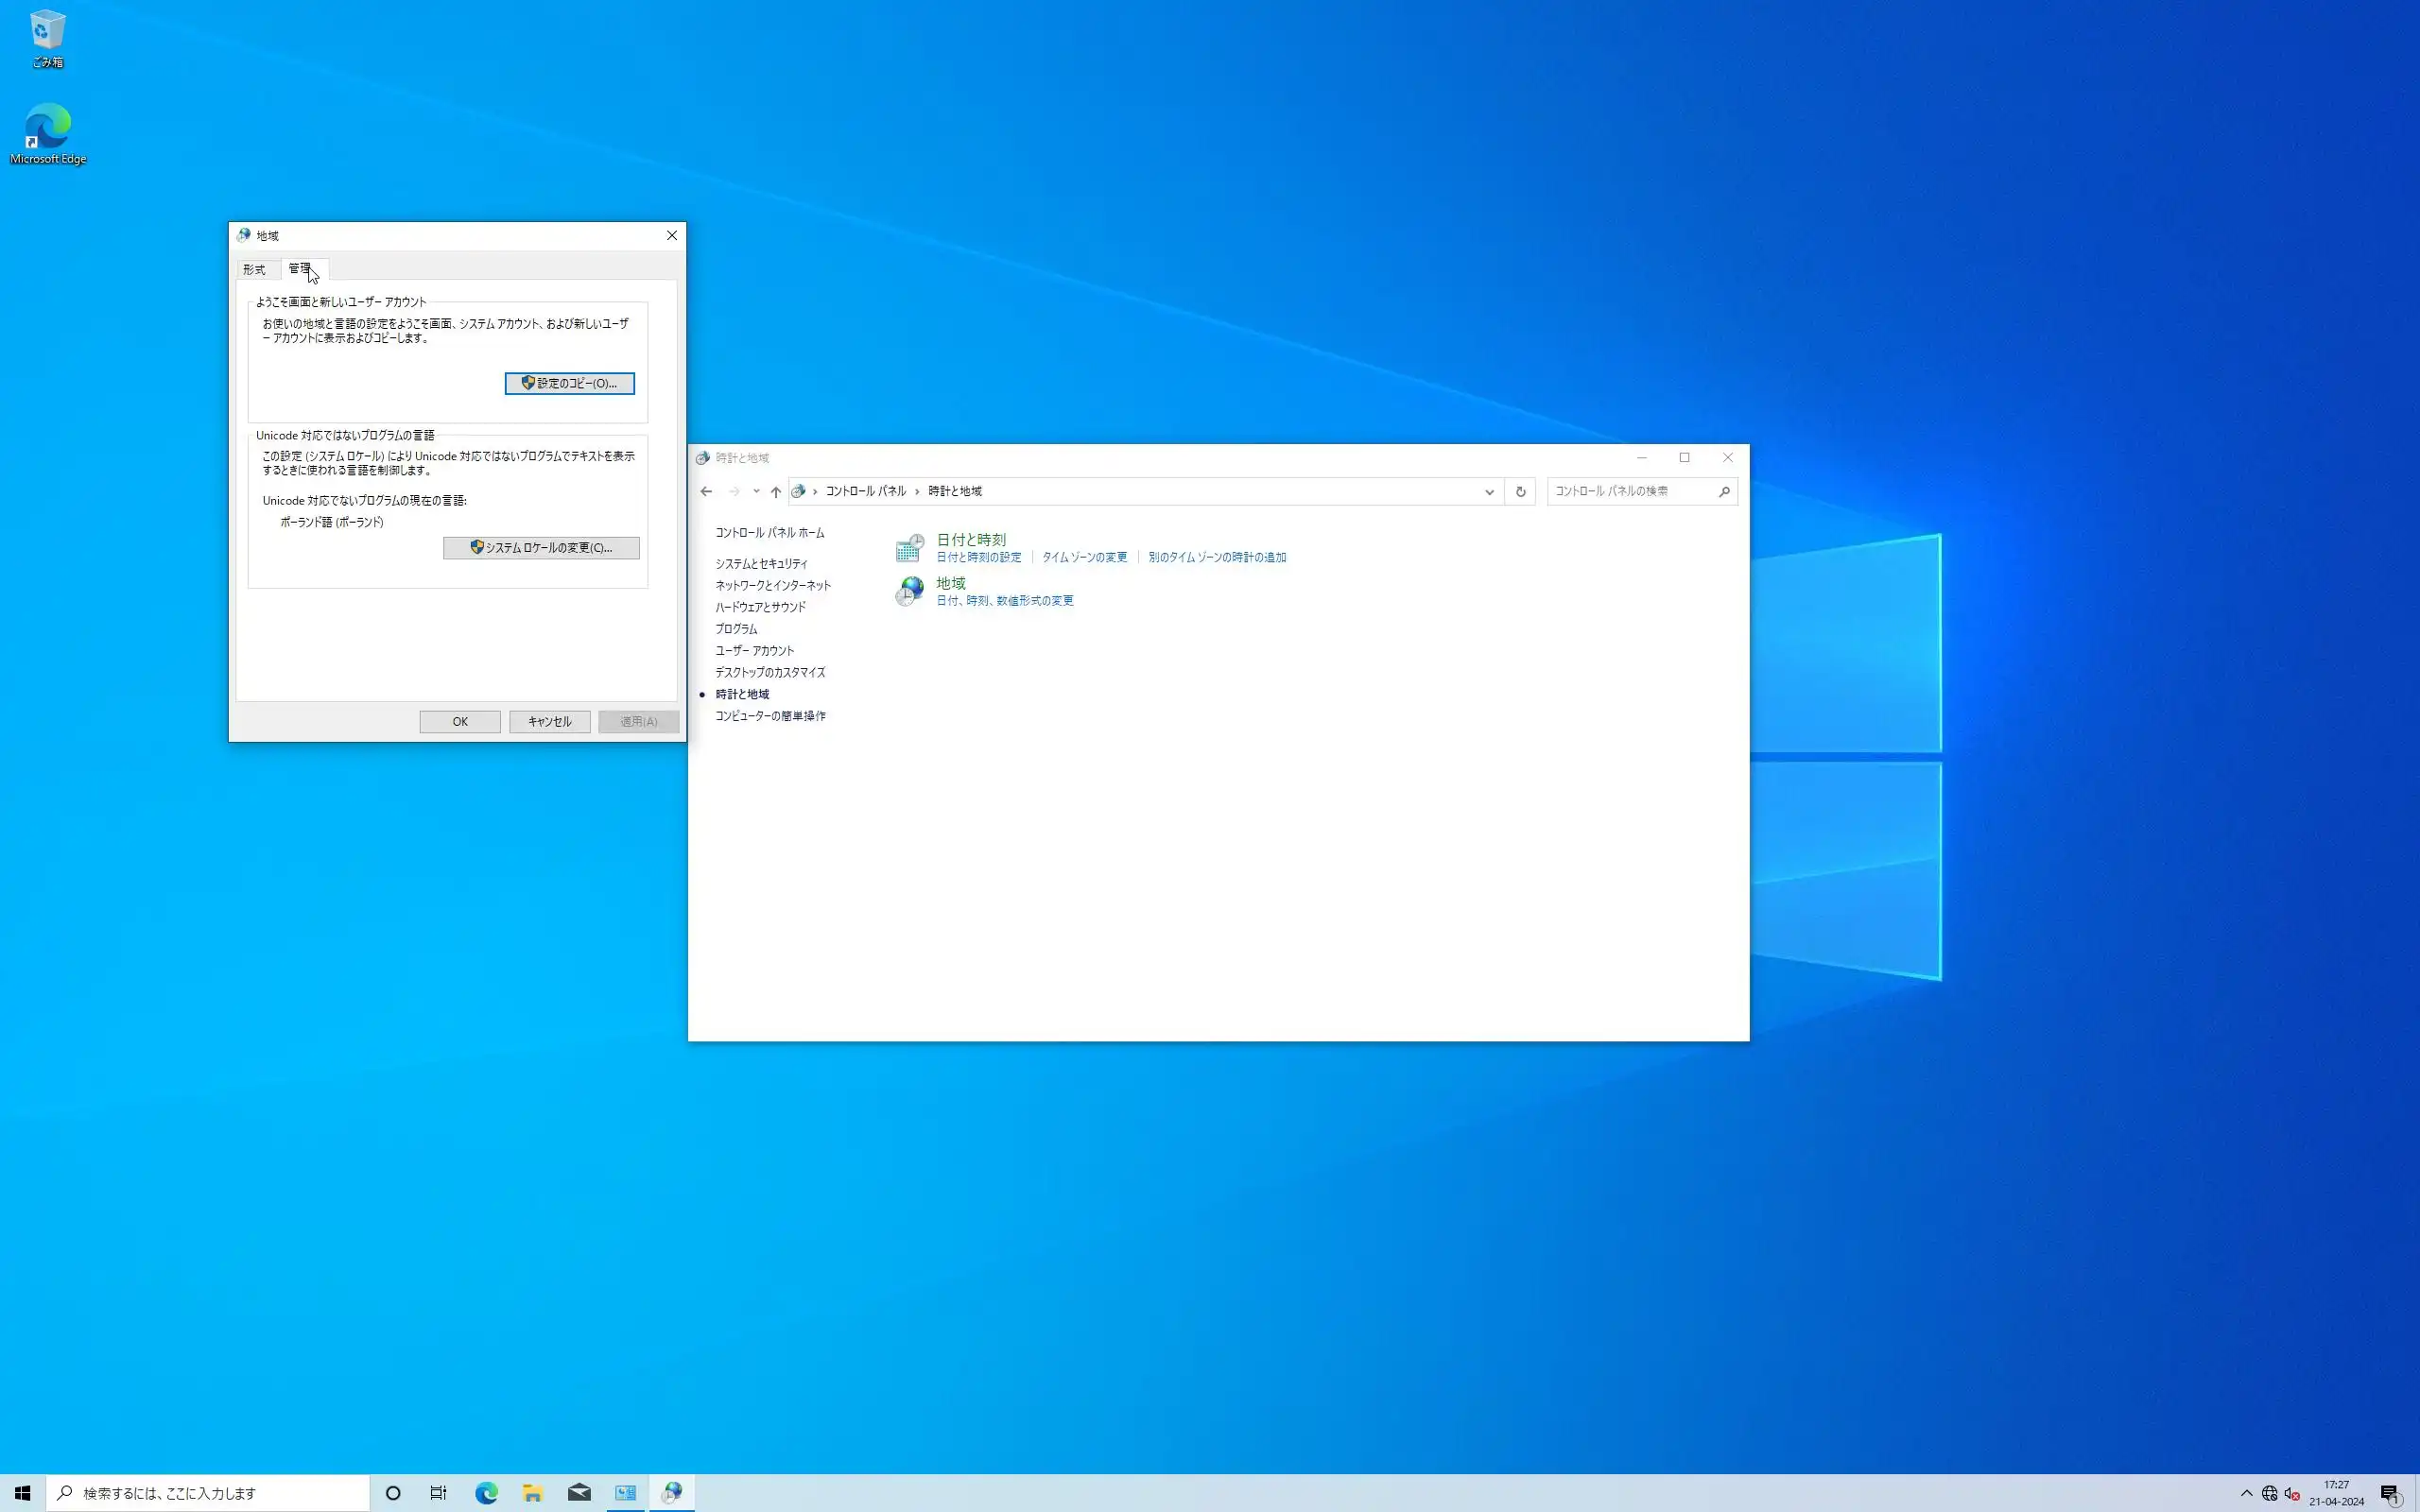Click the 設定のコピー button
This screenshot has width=2420, height=1512.
click(x=569, y=383)
